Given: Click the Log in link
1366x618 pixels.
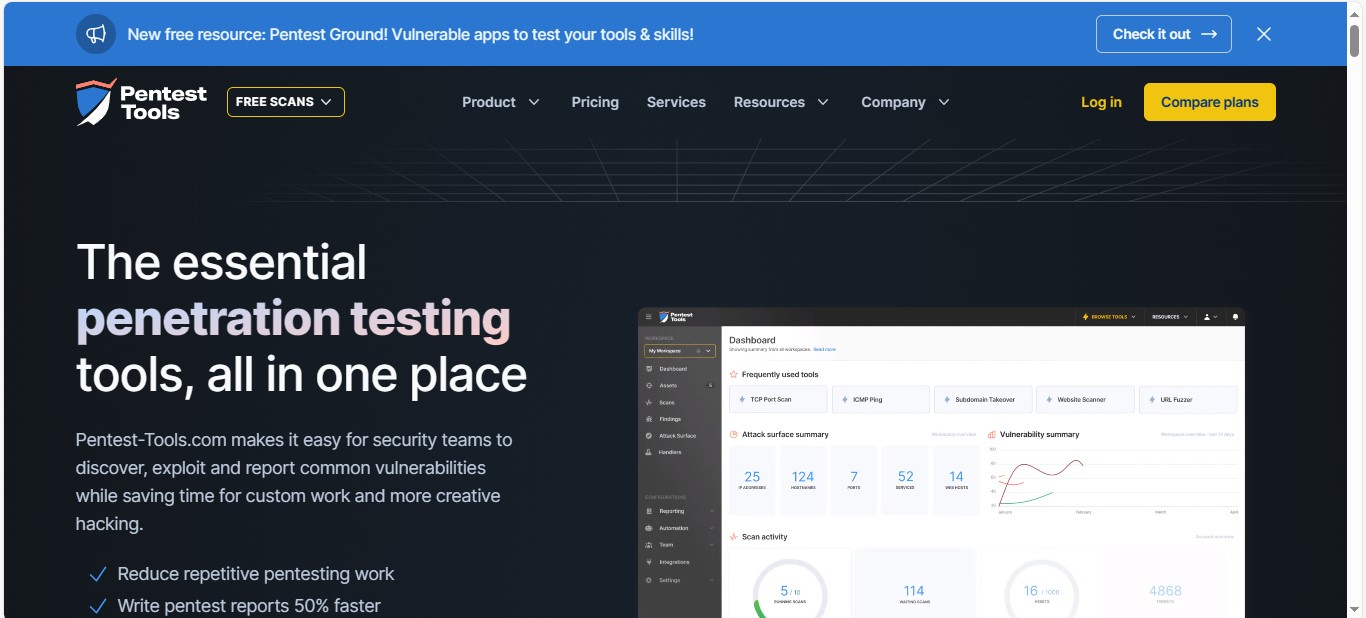Looking at the screenshot, I should 1101,102.
